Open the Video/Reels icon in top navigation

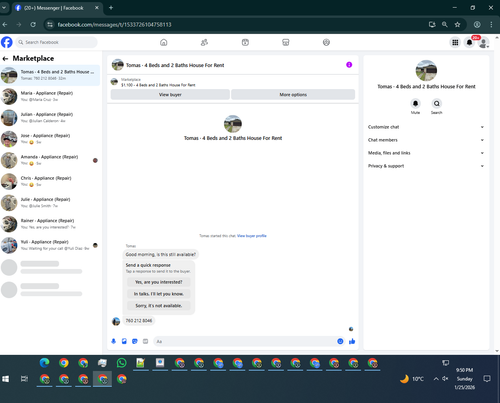click(245, 42)
